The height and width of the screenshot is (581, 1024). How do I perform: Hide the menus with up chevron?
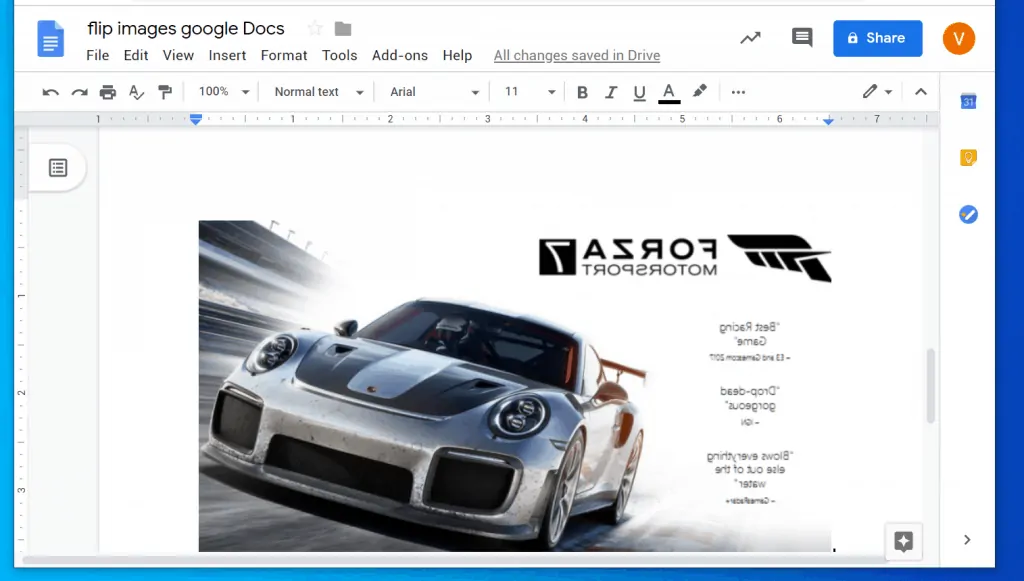921,92
